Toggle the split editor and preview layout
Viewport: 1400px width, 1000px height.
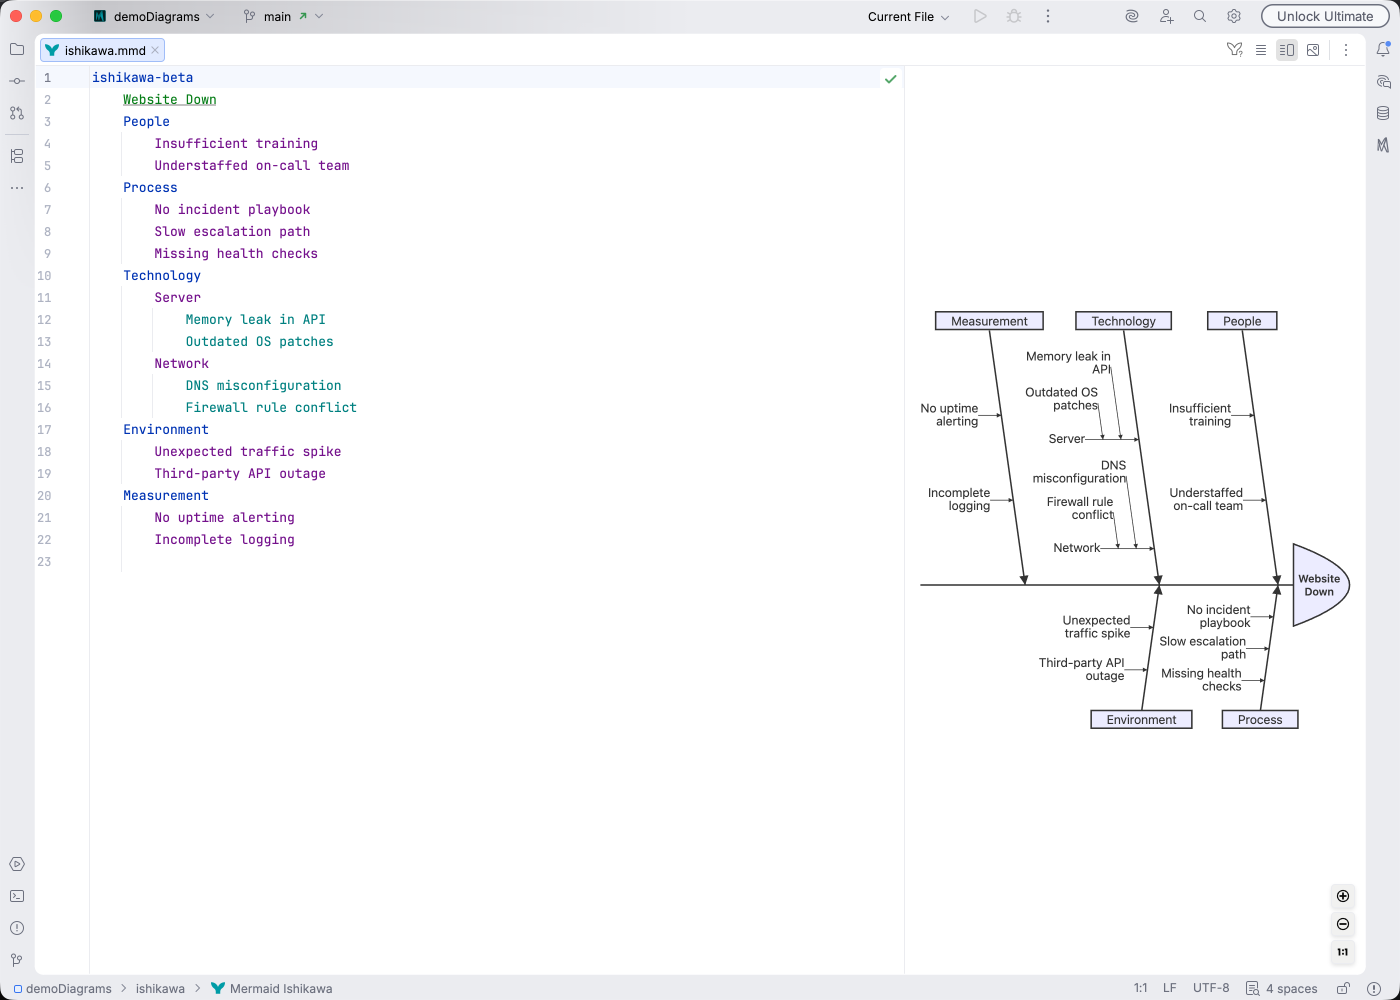click(1287, 49)
